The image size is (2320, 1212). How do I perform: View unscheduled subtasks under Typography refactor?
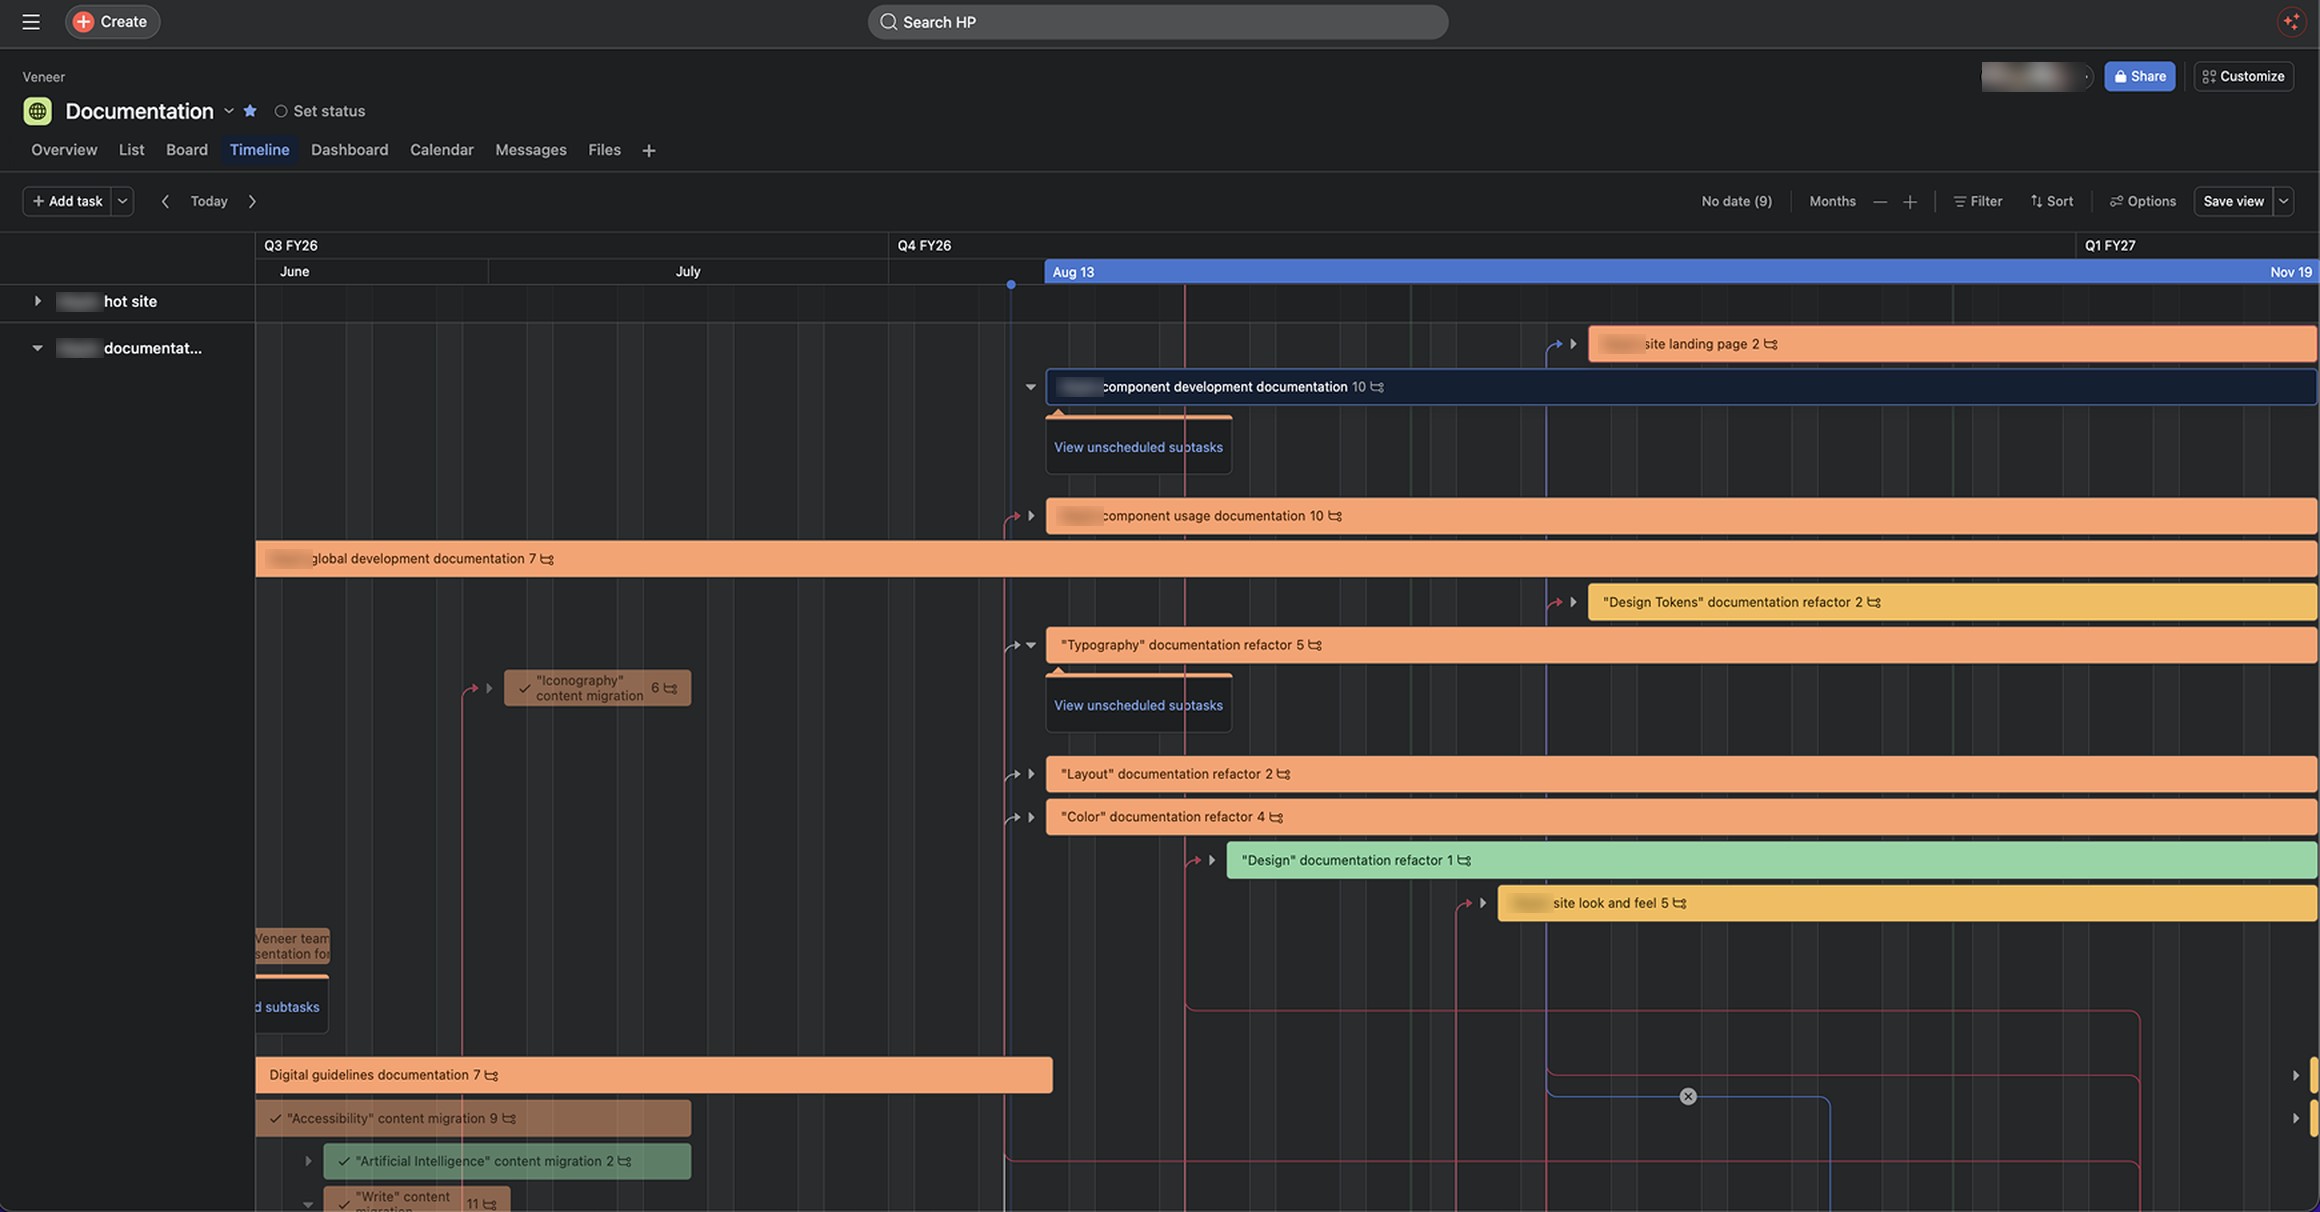1138,705
